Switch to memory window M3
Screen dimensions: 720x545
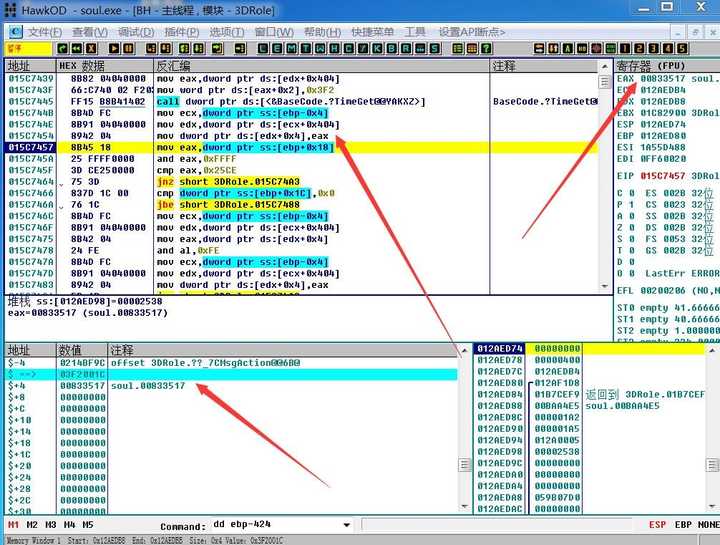51,525
